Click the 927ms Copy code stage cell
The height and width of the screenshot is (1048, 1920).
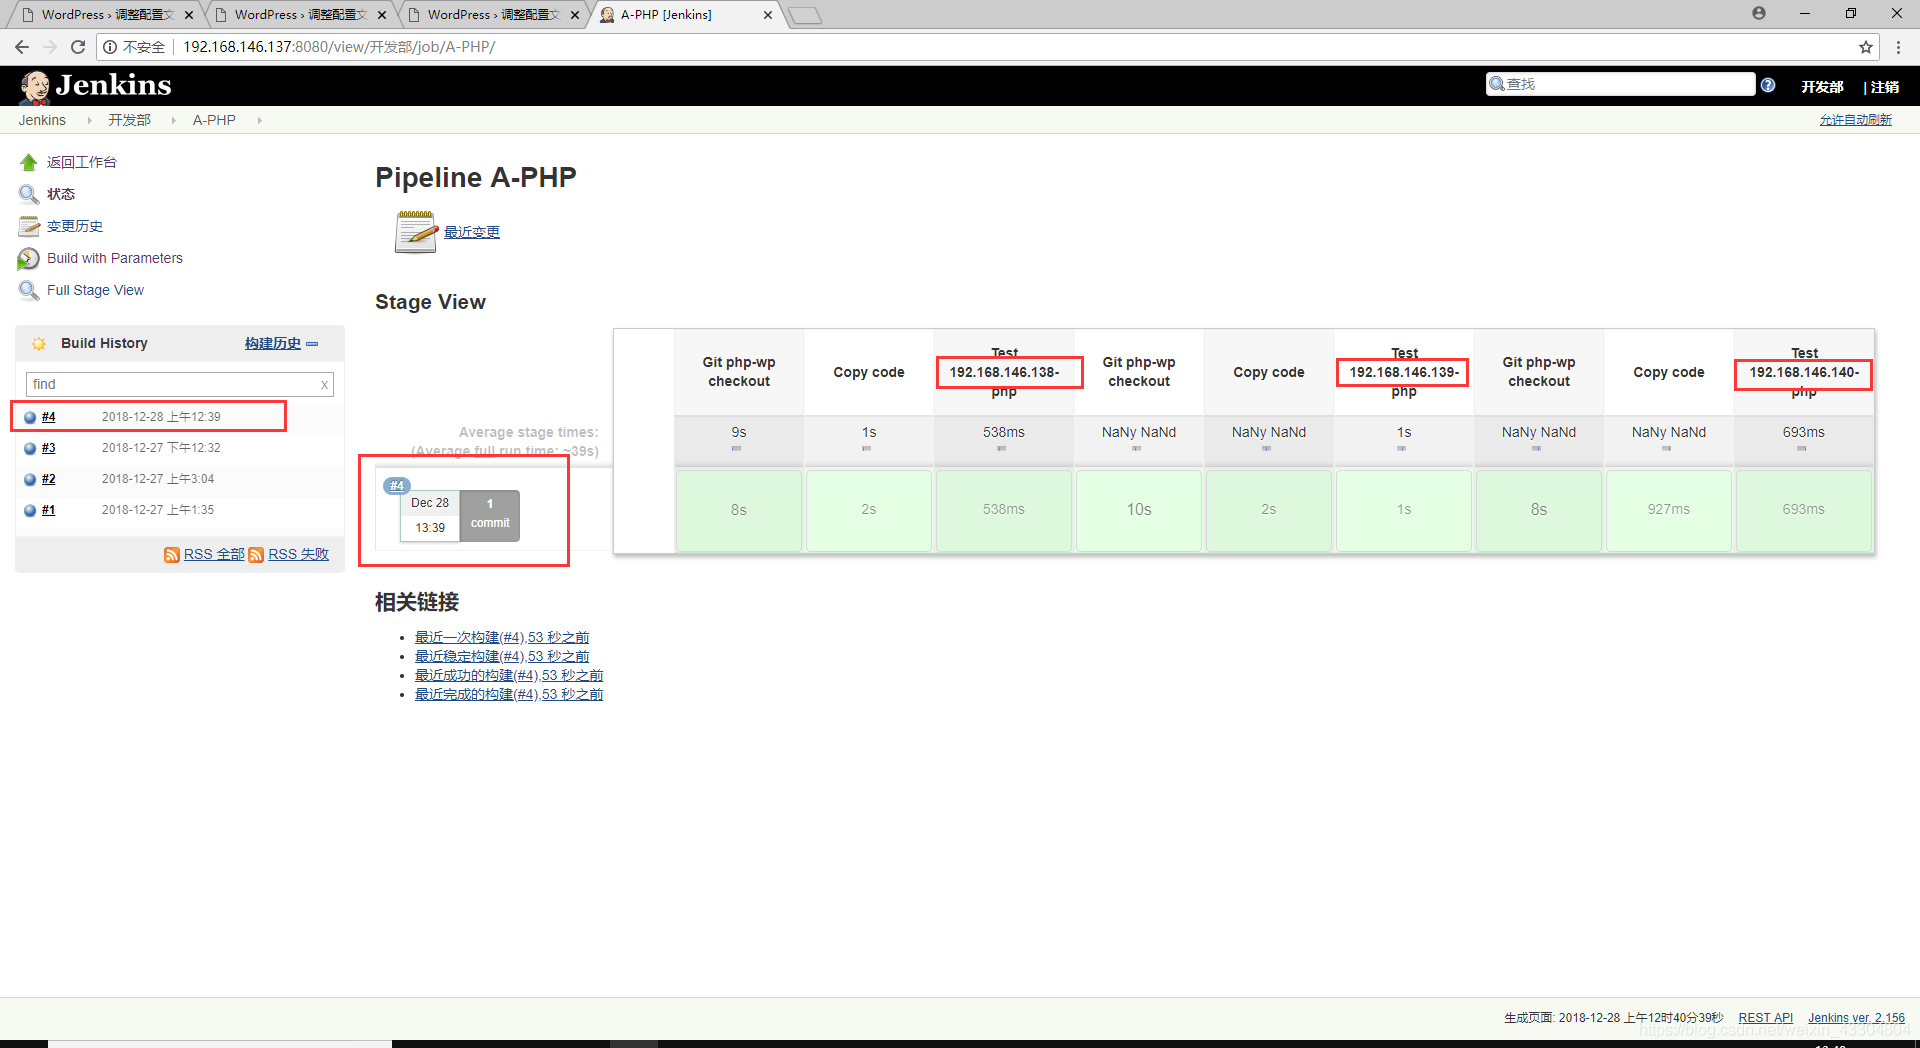1669,510
